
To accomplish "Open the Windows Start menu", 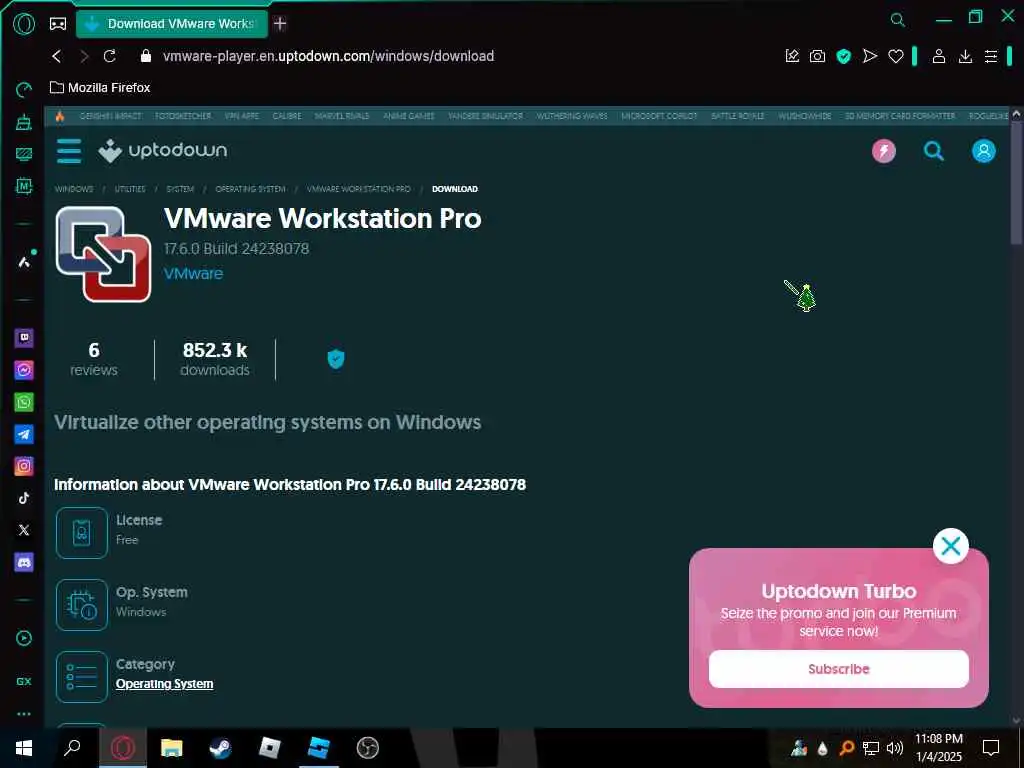I will (x=24, y=748).
